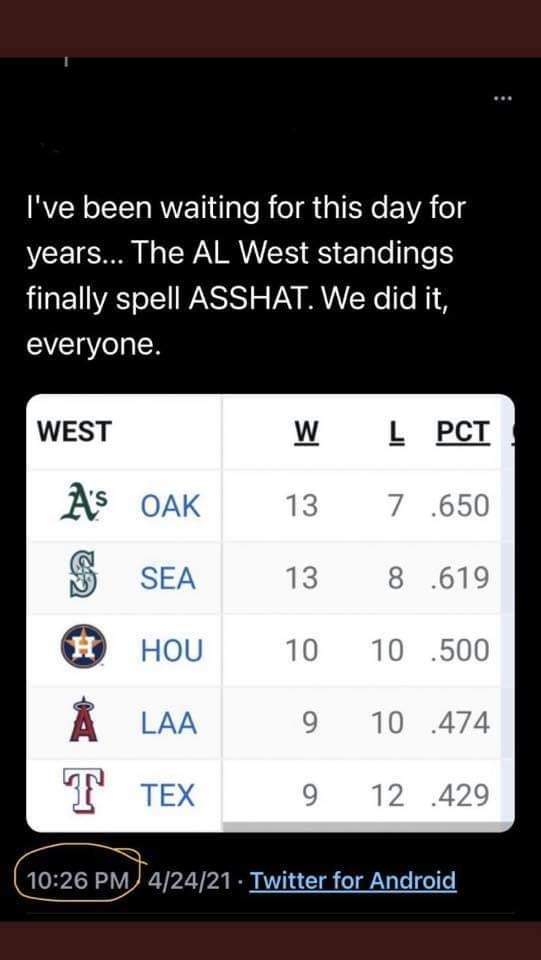Sort standings by the PCT column header
The width and height of the screenshot is (541, 960).
coord(463,432)
